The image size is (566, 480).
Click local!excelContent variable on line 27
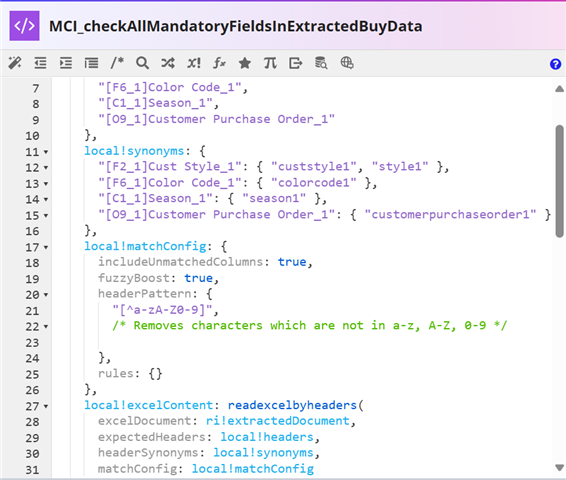click(x=148, y=406)
